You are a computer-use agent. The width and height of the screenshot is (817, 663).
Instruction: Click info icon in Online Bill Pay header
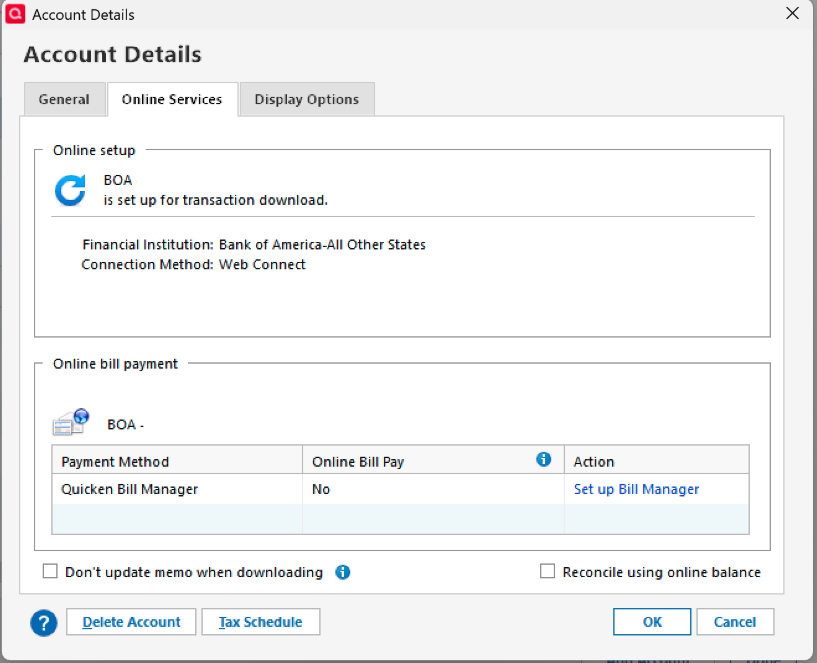(543, 460)
